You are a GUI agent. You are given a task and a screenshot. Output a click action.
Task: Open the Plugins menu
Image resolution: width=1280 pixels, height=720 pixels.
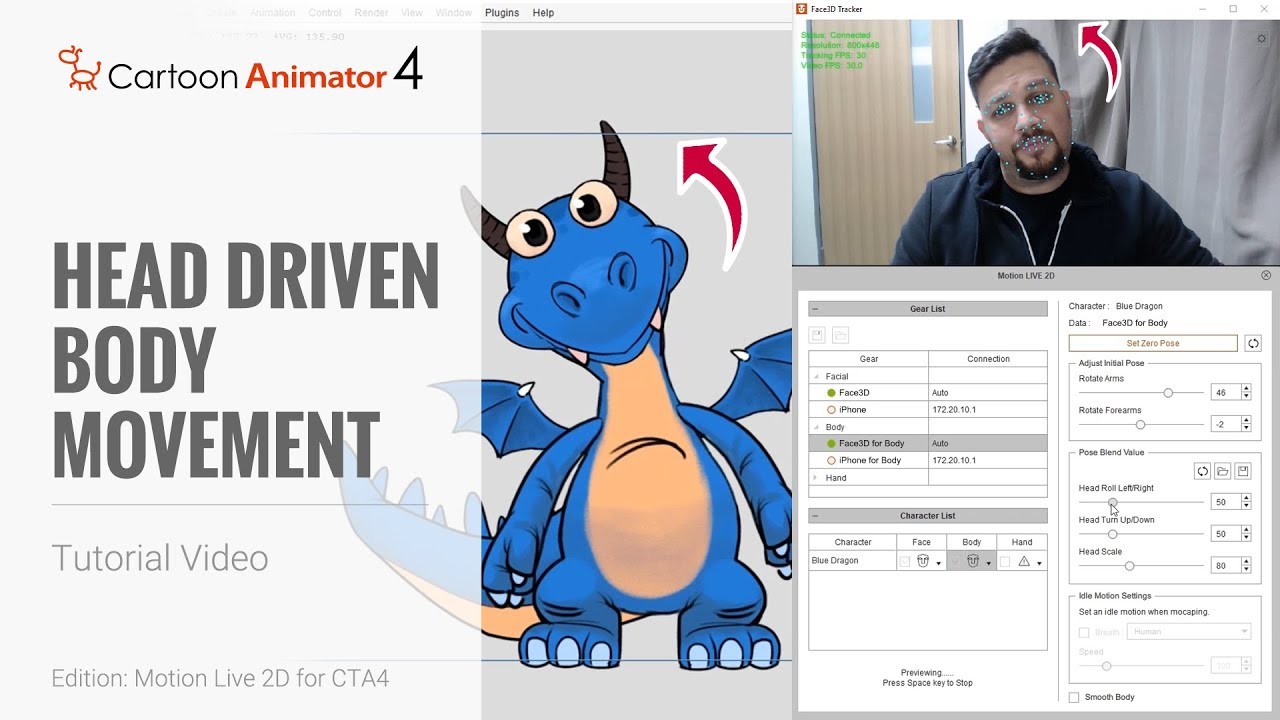tap(504, 13)
